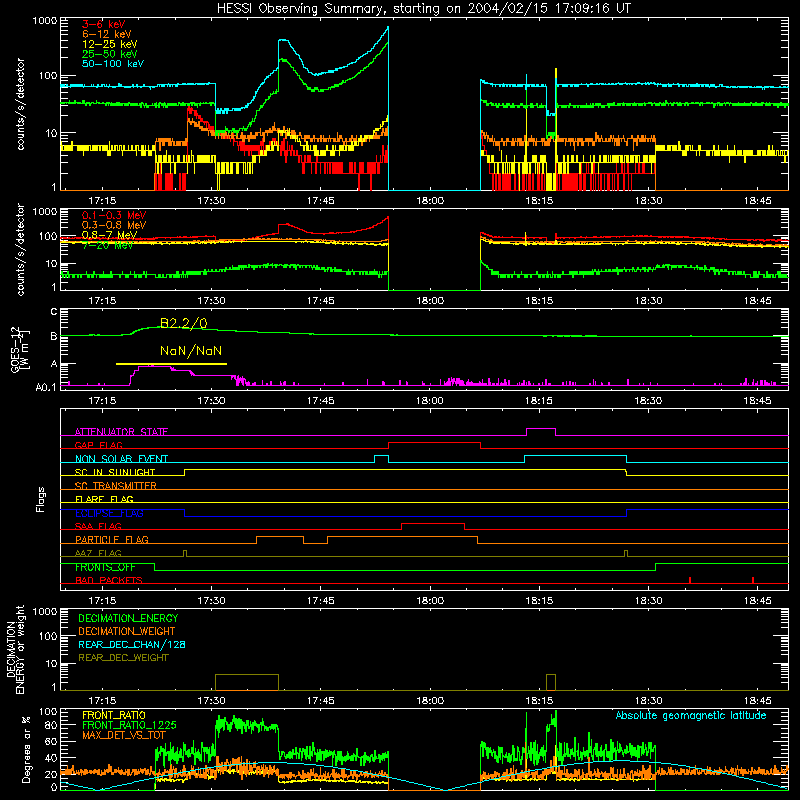Screen dimensions: 800x800
Task: Click the yellow flare interval bar under NaN/NaN
Action: pos(171,364)
